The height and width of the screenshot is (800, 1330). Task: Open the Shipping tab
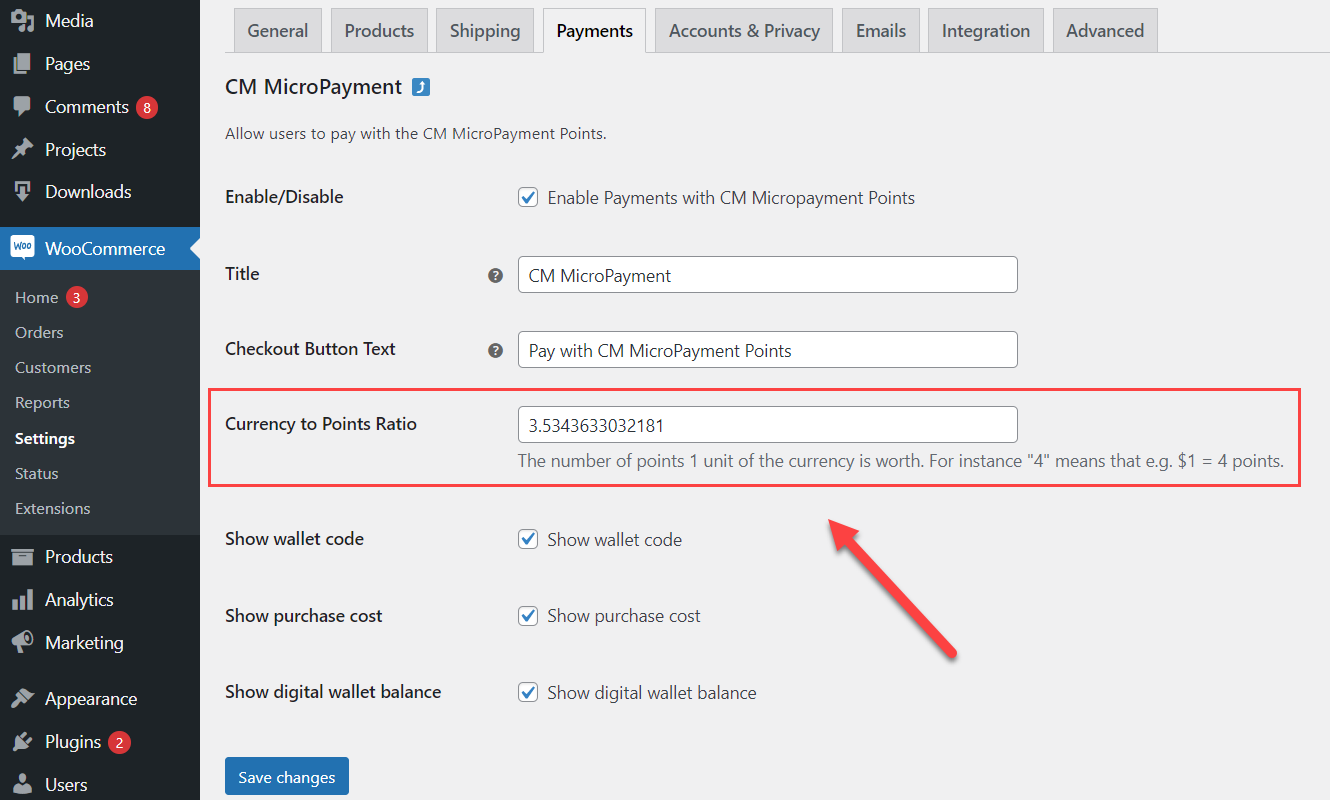[x=485, y=31]
